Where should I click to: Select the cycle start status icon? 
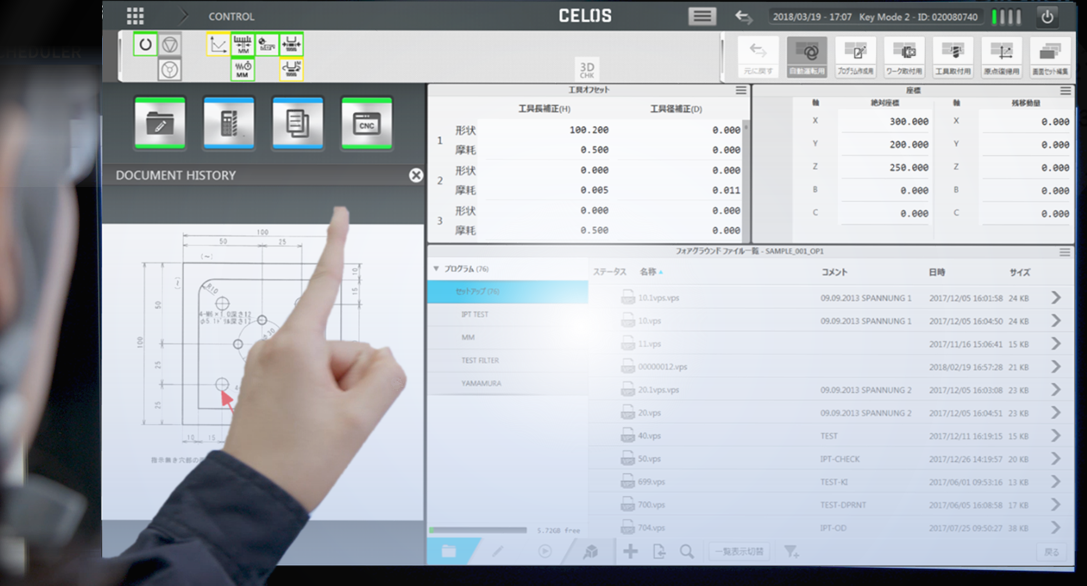[145, 44]
